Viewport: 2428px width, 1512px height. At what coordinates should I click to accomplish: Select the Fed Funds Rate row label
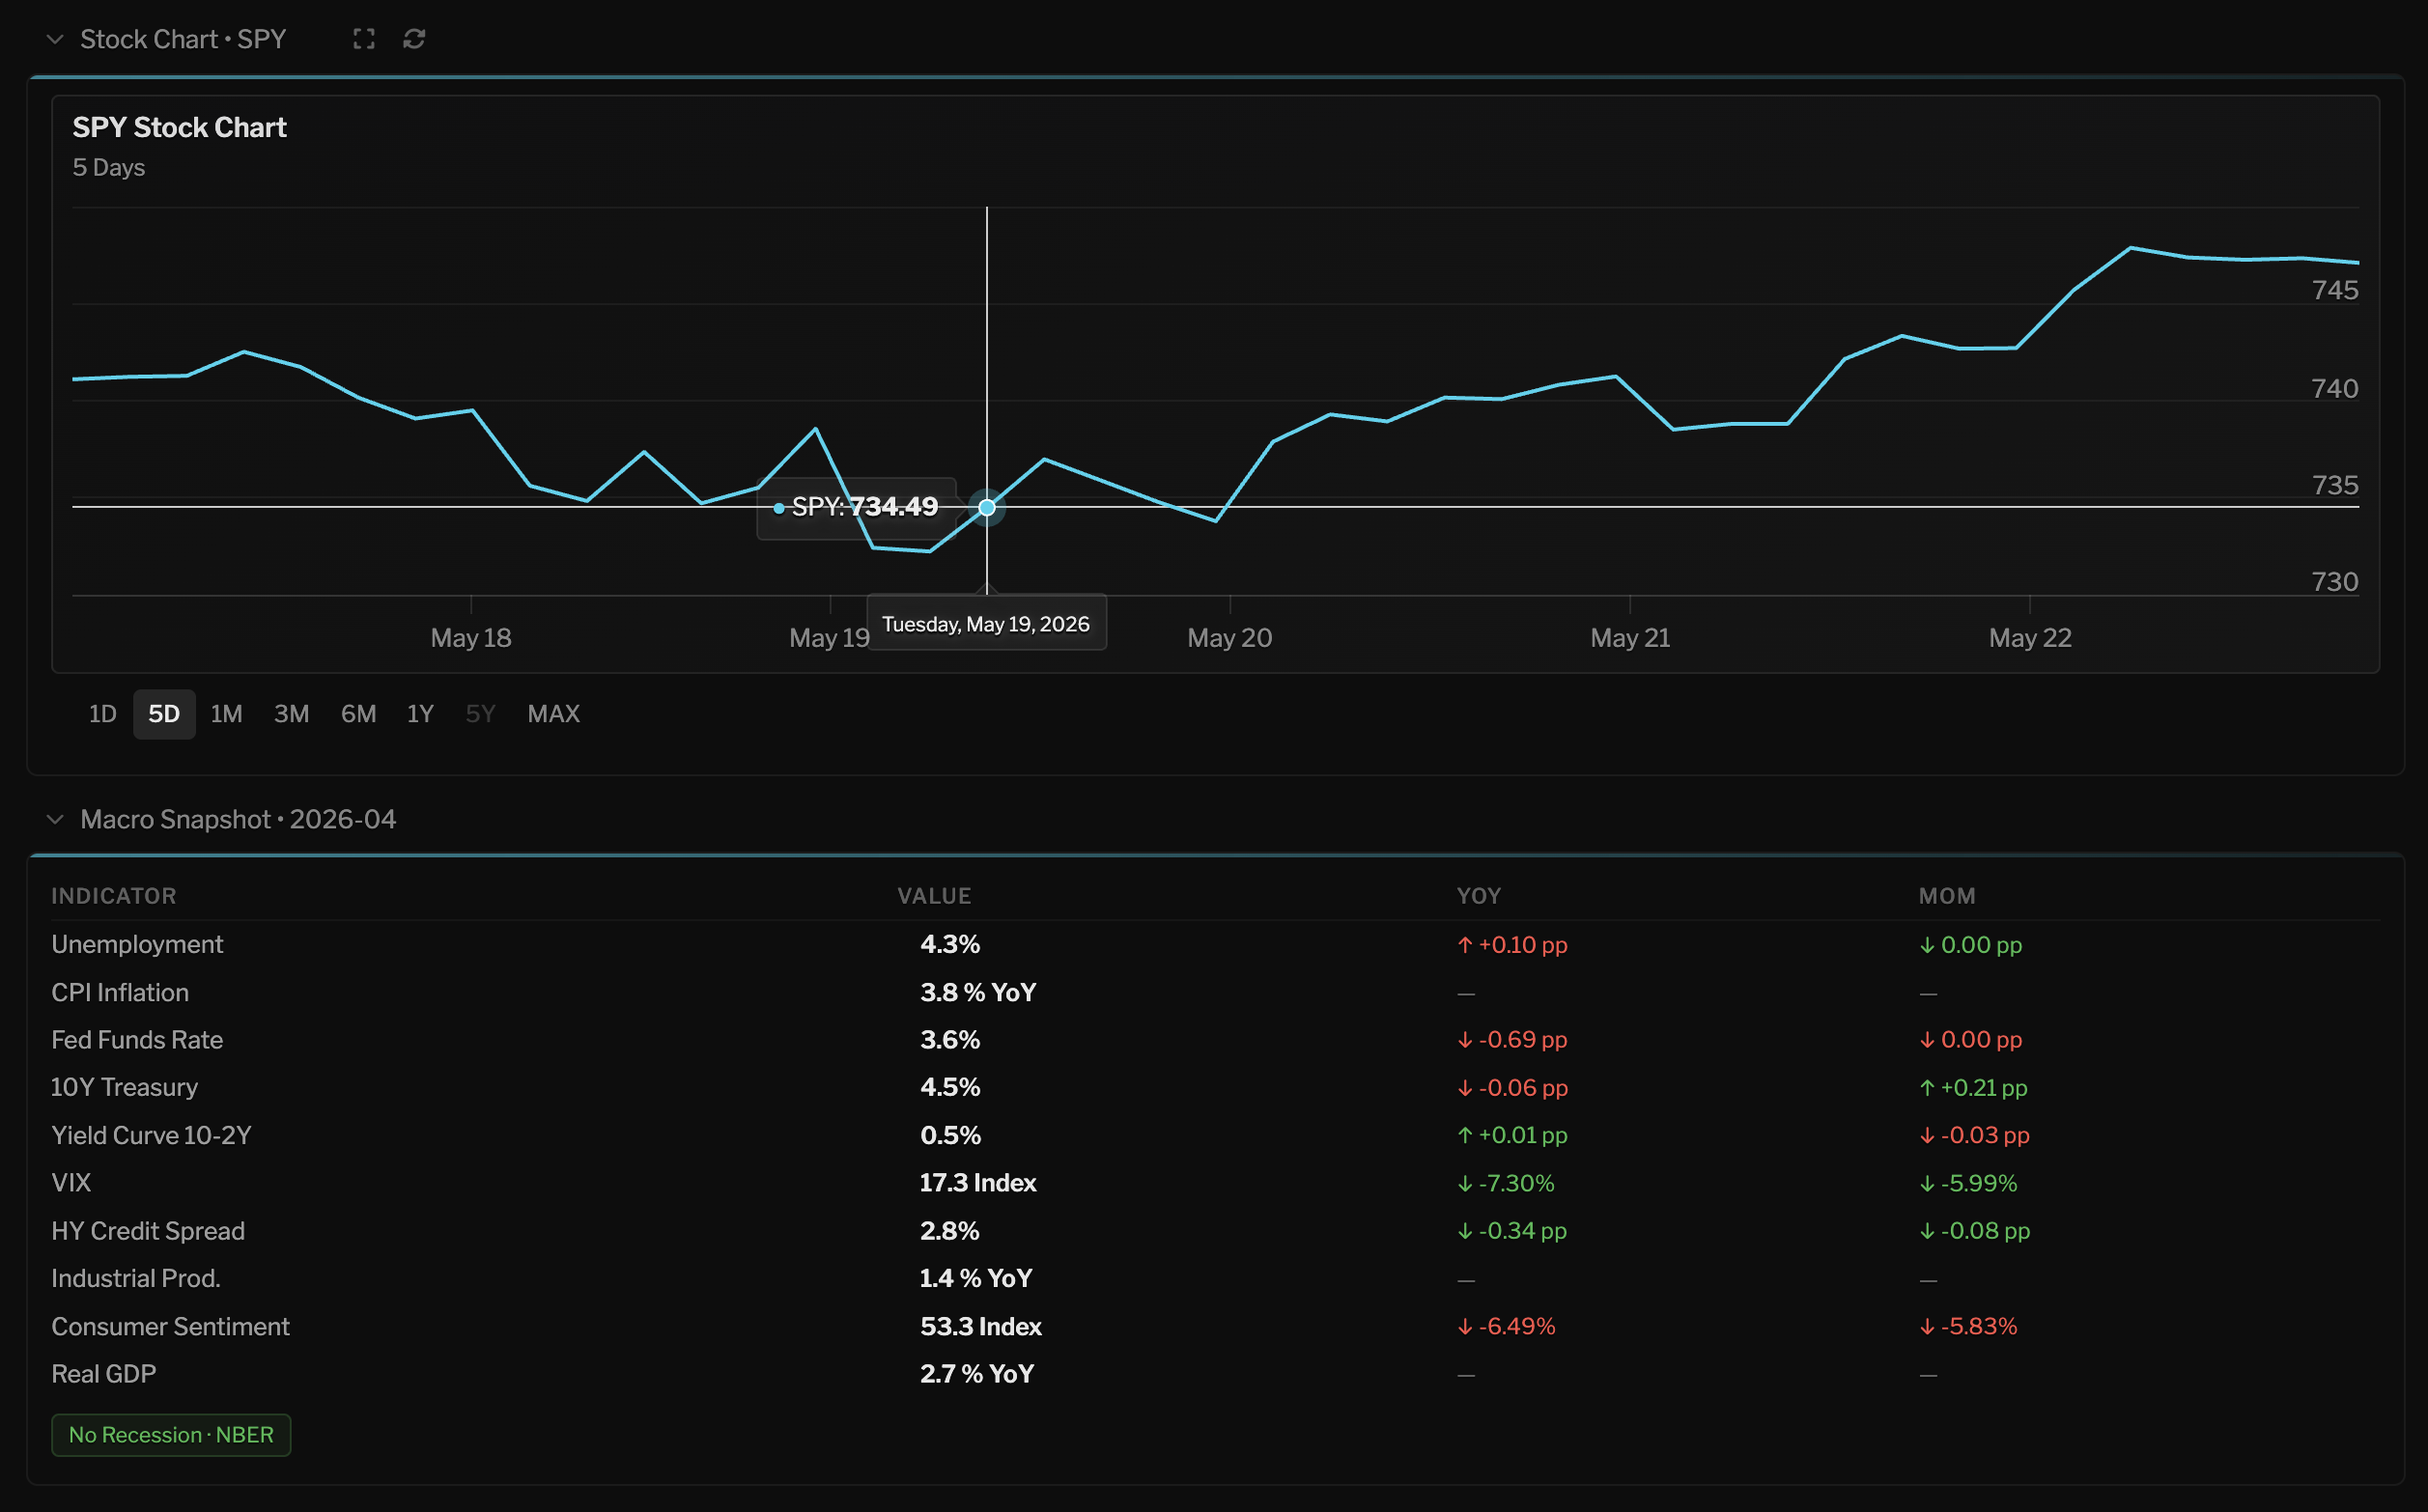coord(137,1040)
